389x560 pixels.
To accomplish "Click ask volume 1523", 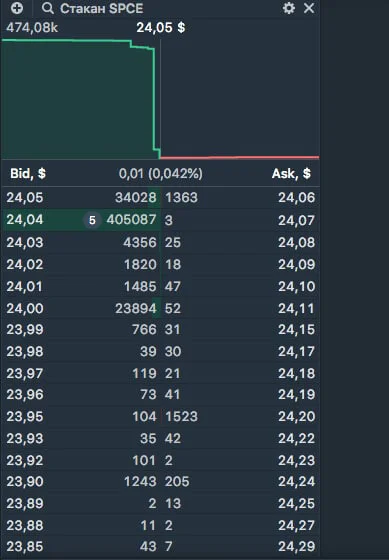I will click(181, 416).
